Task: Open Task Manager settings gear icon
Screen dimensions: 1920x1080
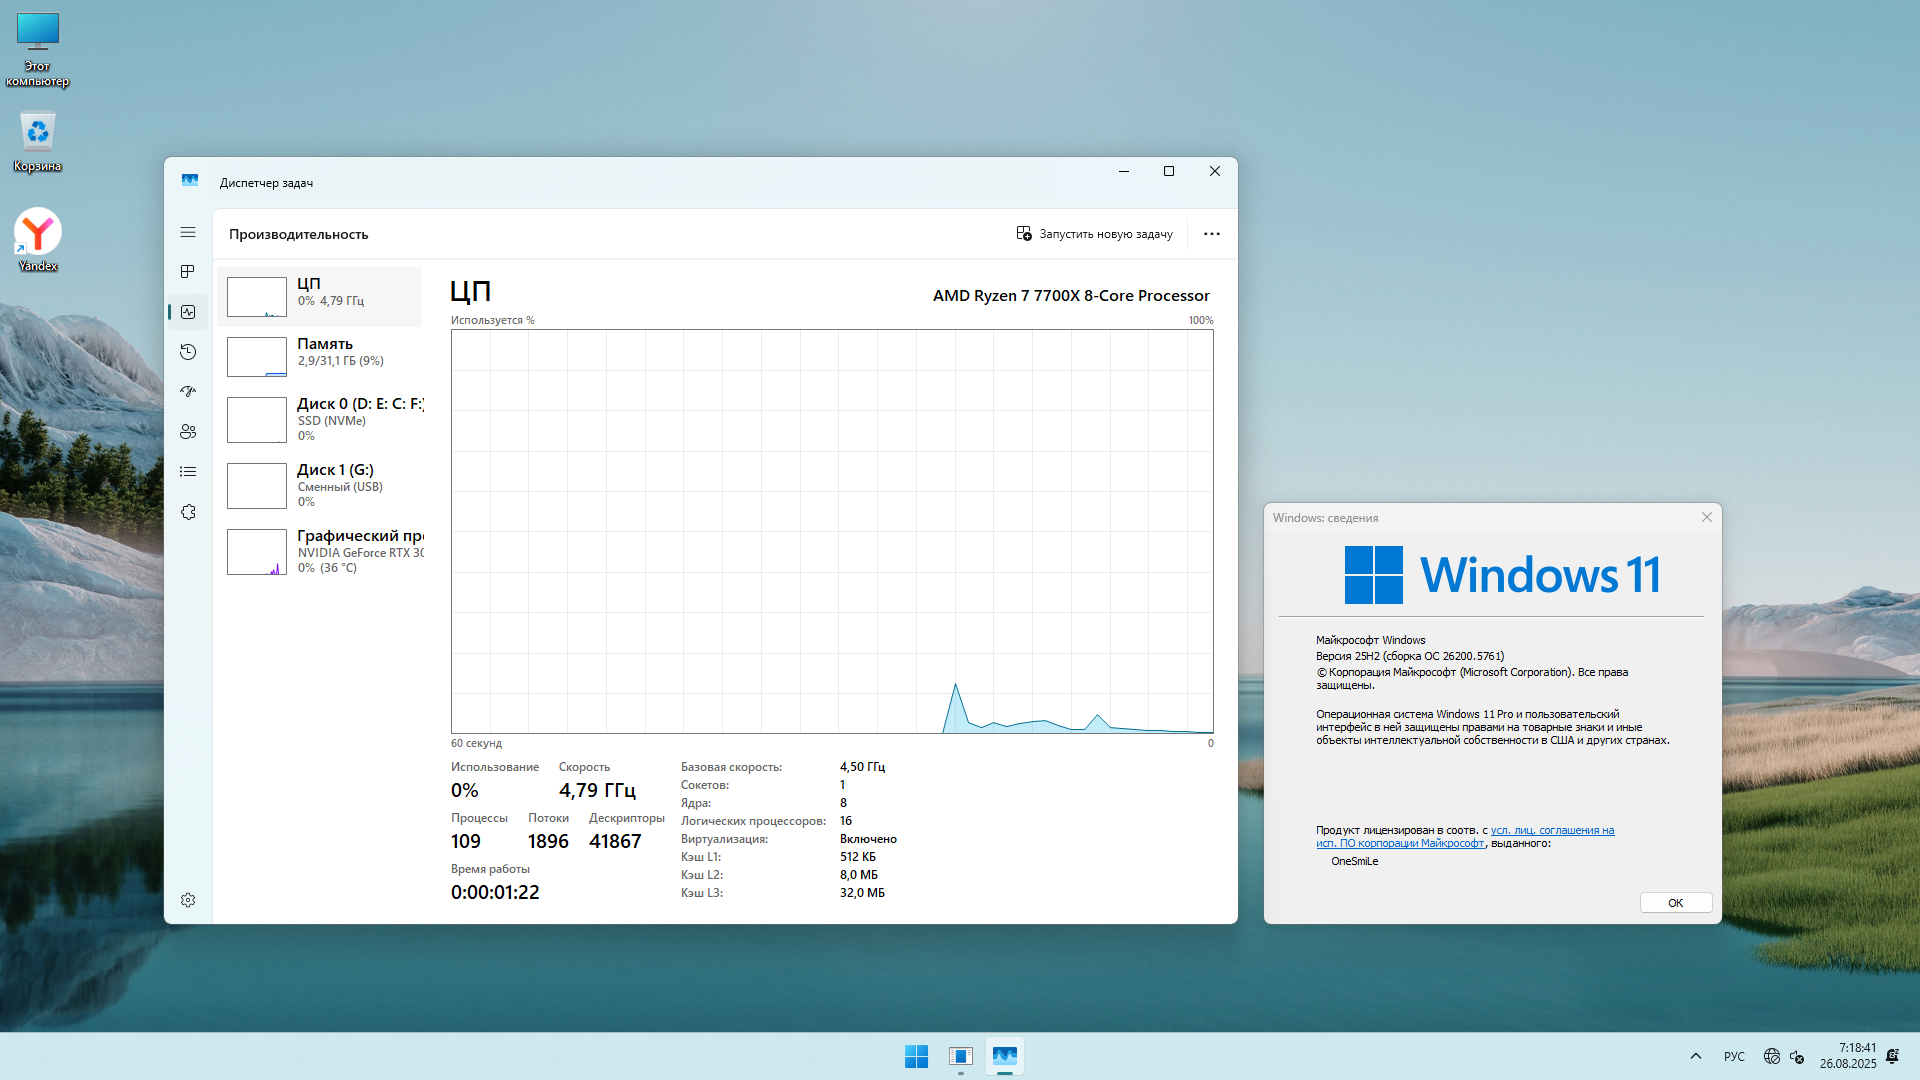Action: pyautogui.click(x=188, y=900)
